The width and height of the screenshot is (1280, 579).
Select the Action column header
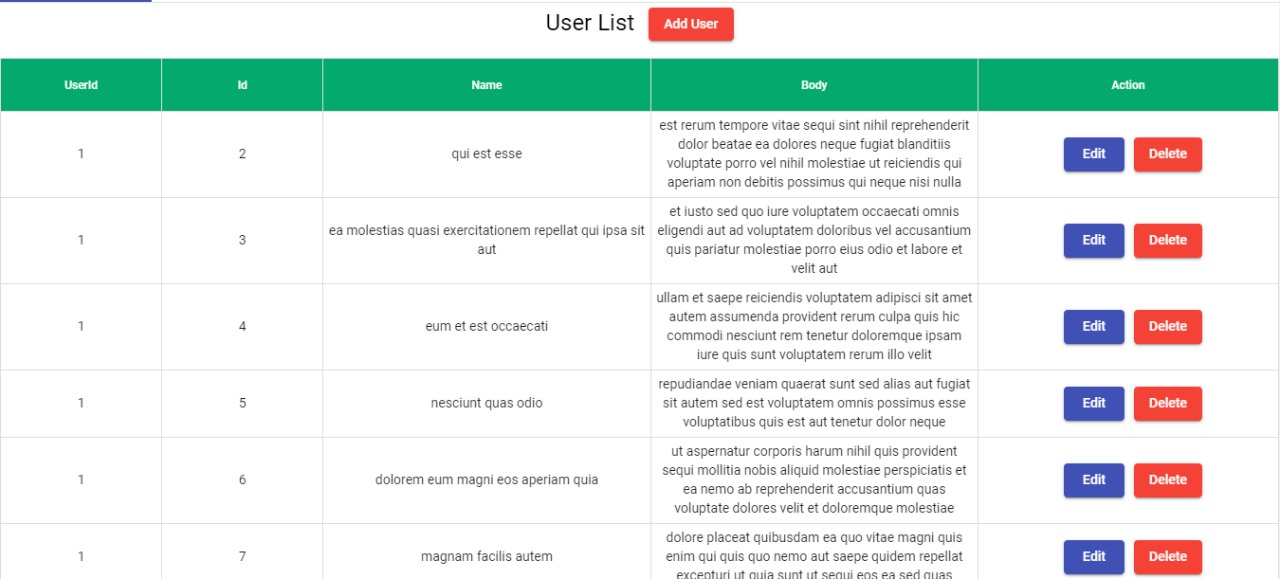[1127, 85]
